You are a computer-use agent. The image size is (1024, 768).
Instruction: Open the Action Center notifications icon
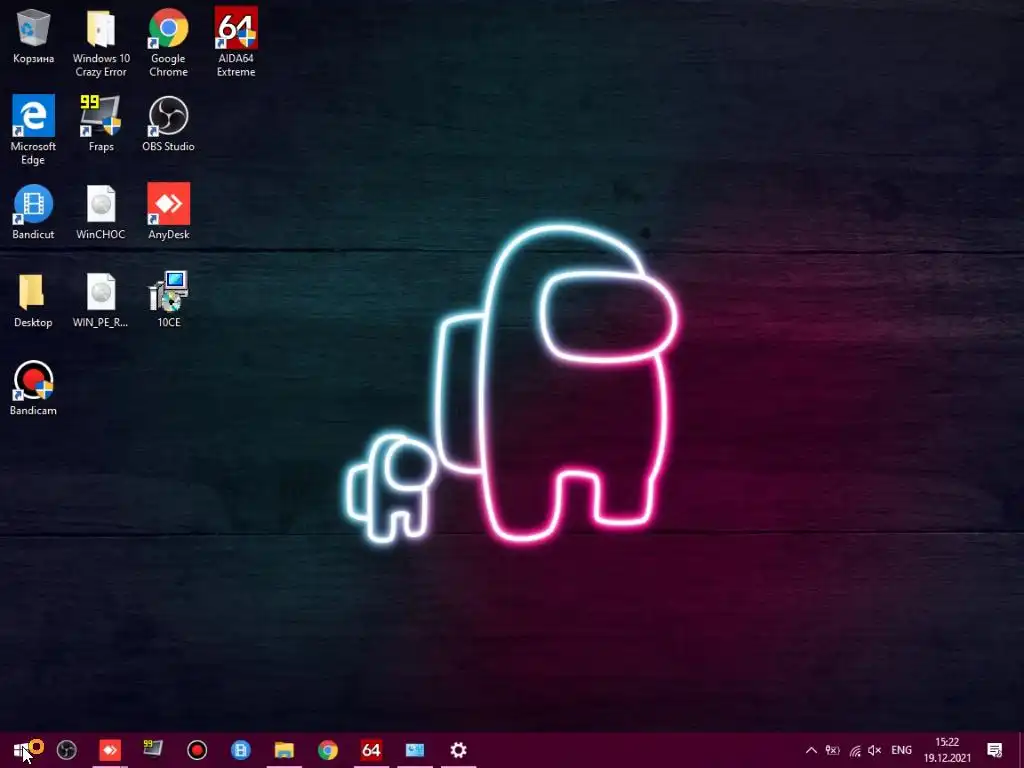995,750
